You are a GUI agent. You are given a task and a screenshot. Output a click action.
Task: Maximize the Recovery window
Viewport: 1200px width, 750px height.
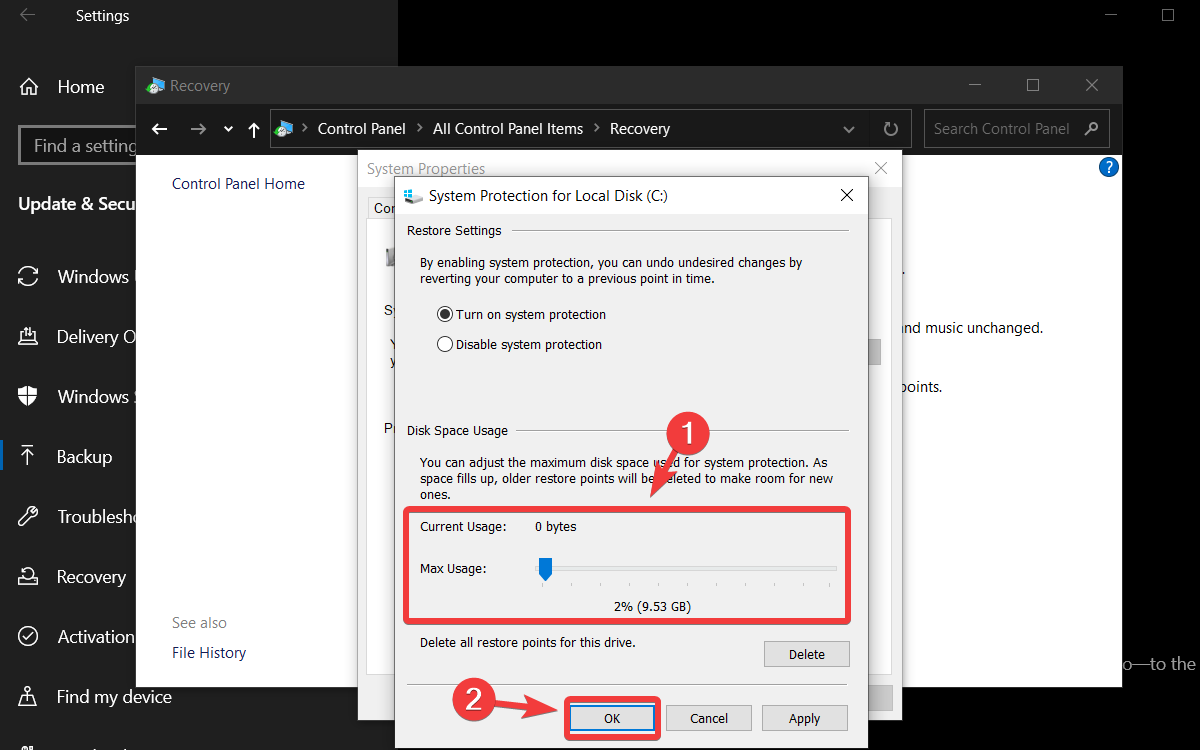tap(1033, 86)
